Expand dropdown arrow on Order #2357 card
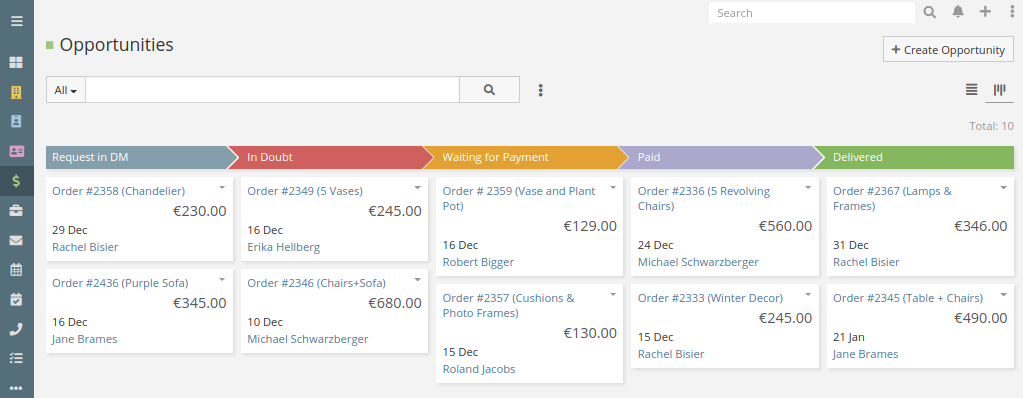The image size is (1023, 398). click(x=612, y=295)
